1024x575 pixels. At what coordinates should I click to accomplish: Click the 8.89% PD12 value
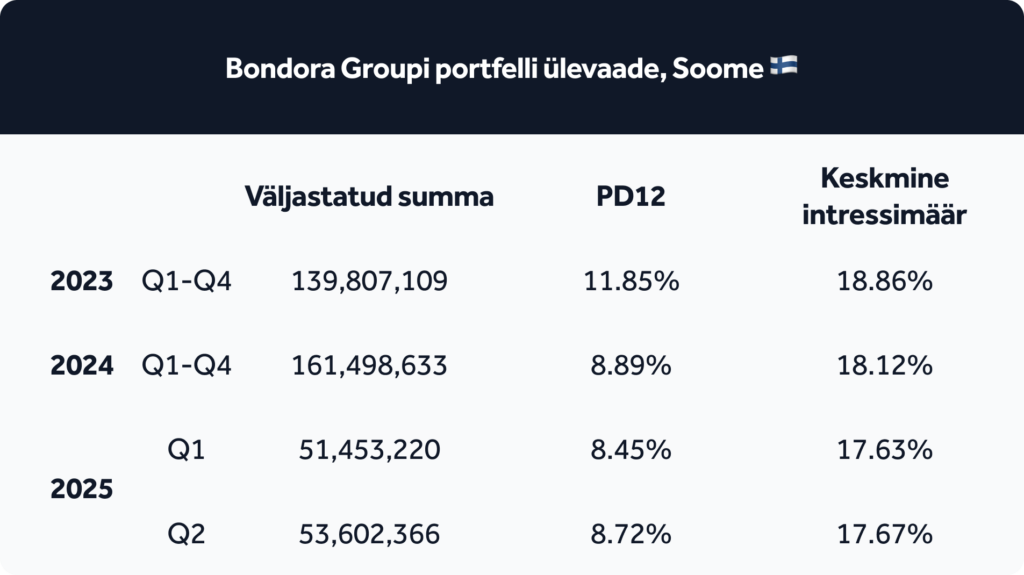(x=631, y=365)
